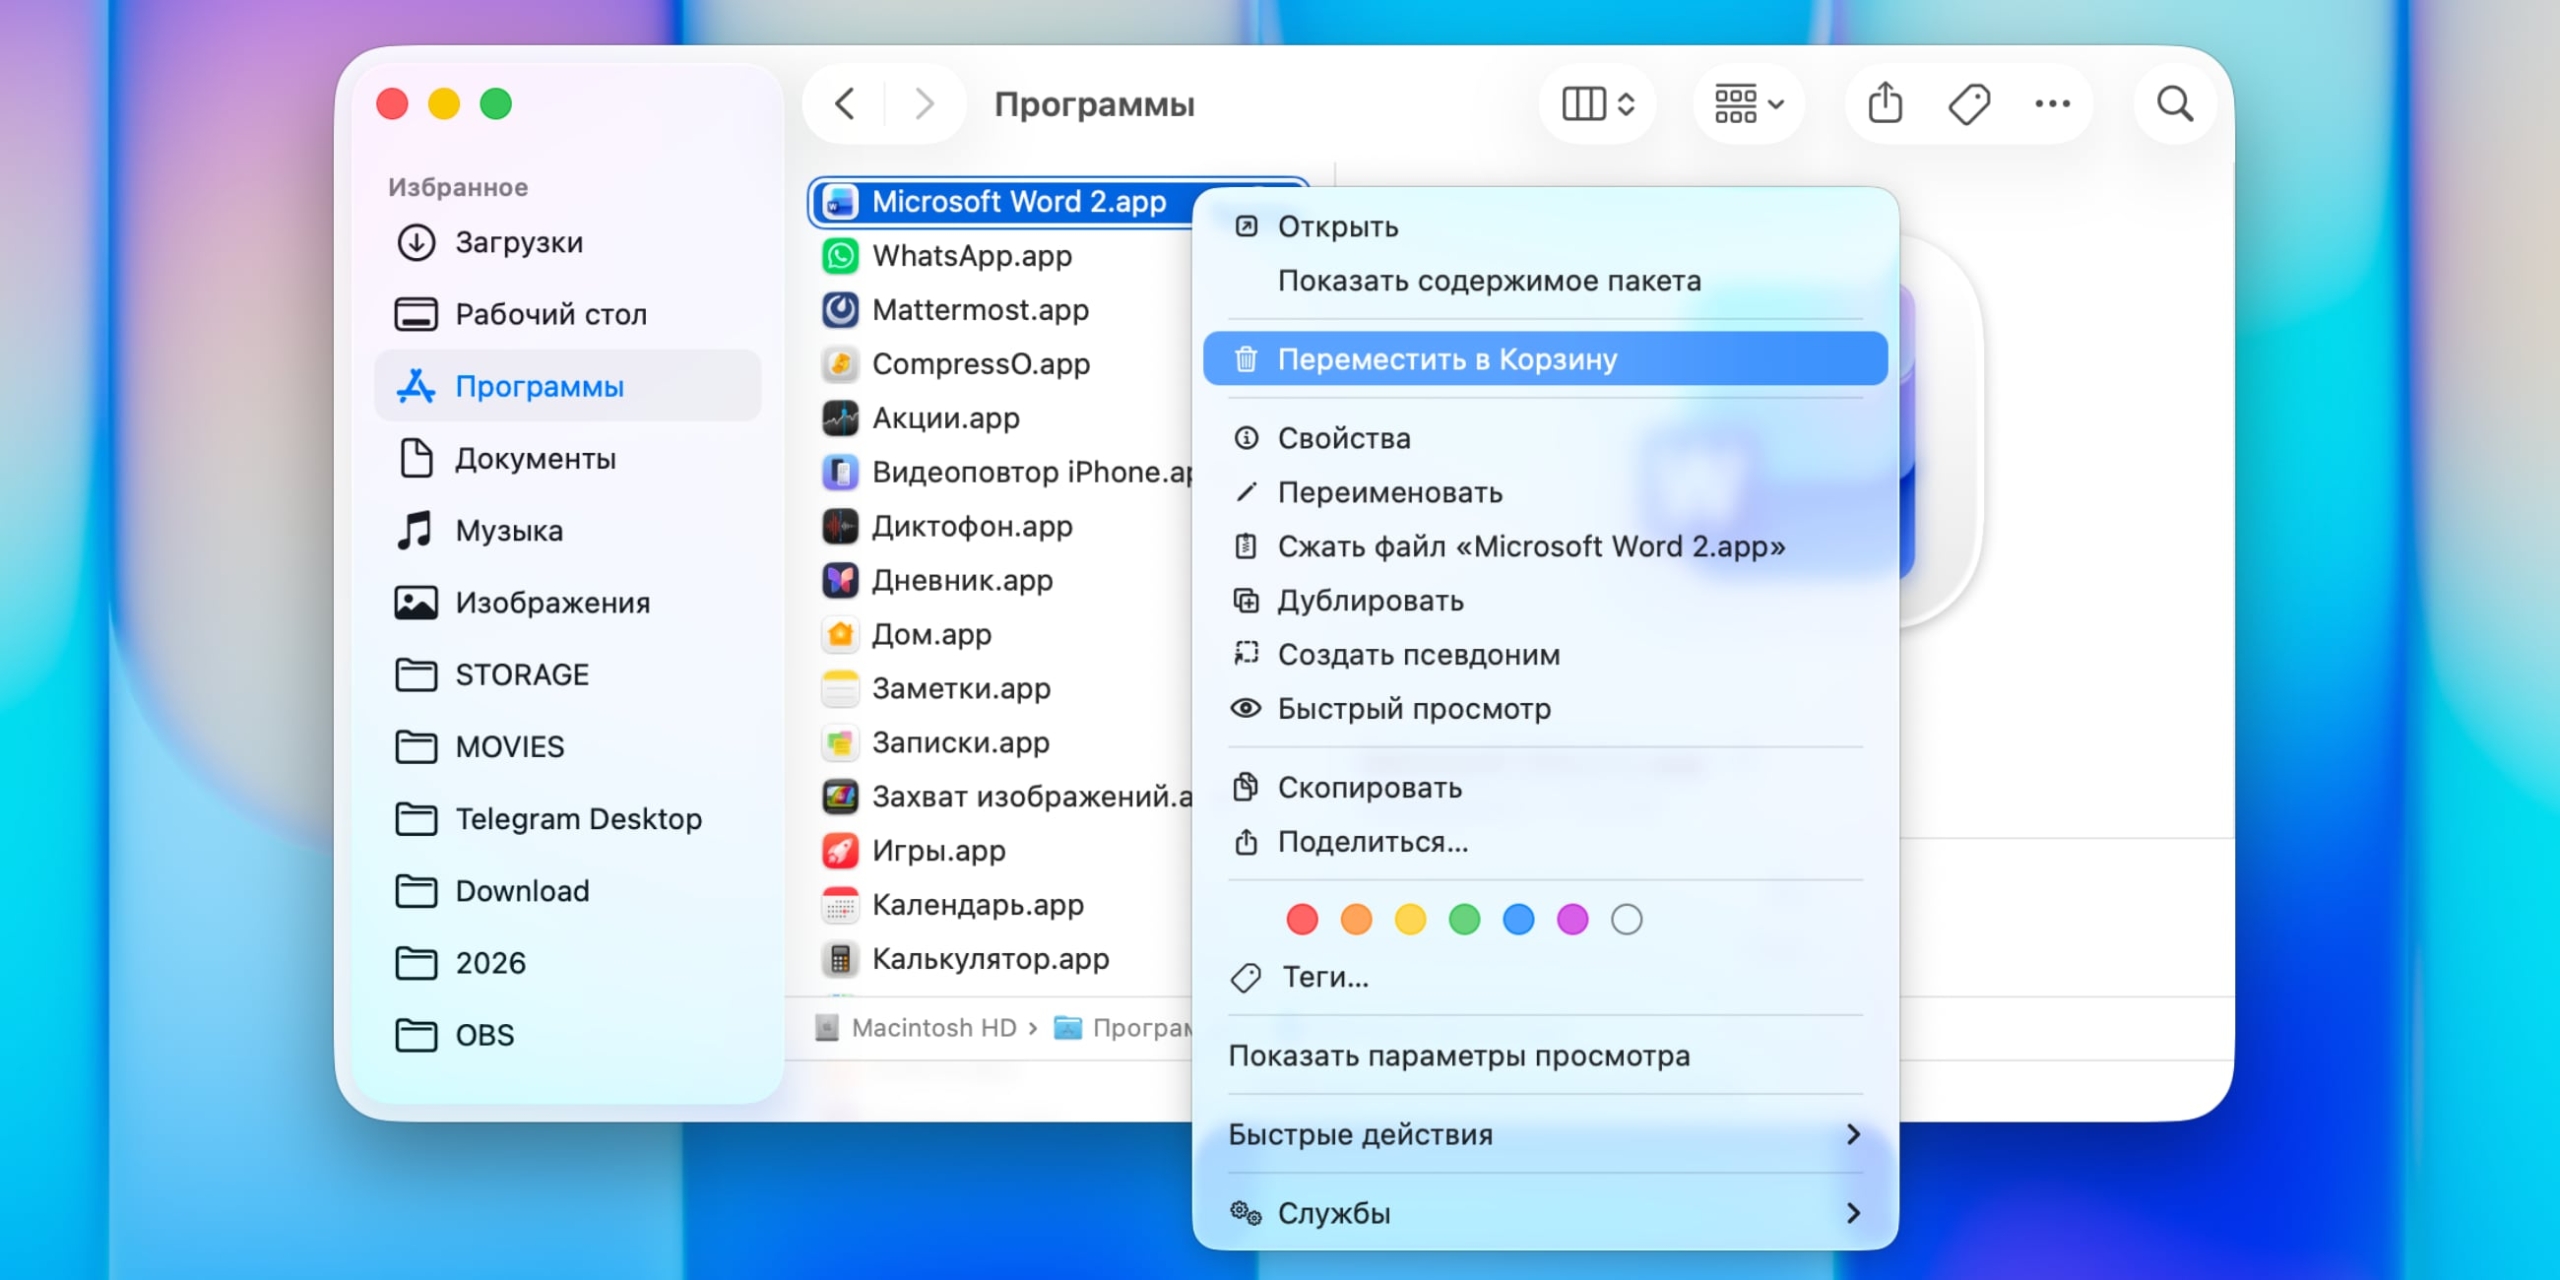Apply the red tag color swatch
The image size is (2560, 1280).
point(1301,919)
